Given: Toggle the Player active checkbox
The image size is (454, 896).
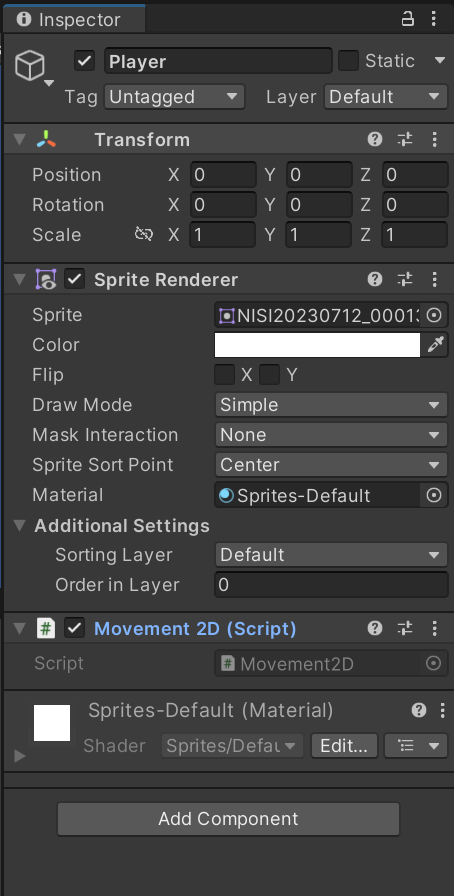Looking at the screenshot, I should [x=85, y=61].
